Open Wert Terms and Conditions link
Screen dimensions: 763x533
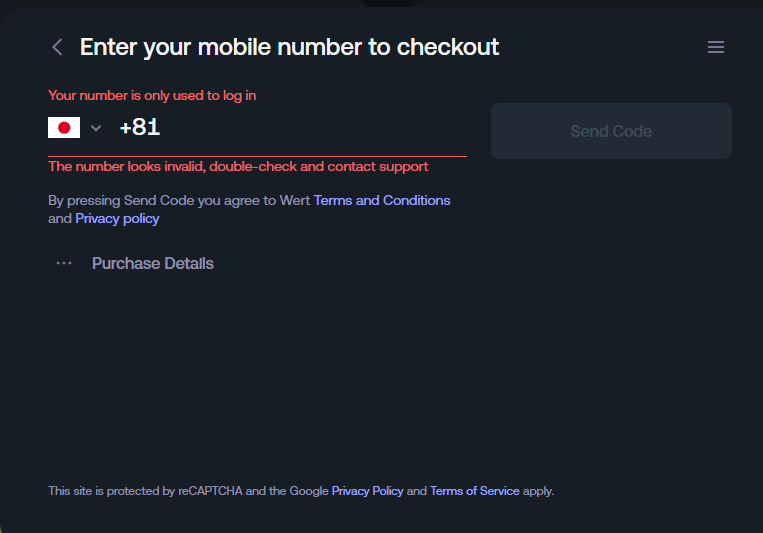[x=382, y=201]
